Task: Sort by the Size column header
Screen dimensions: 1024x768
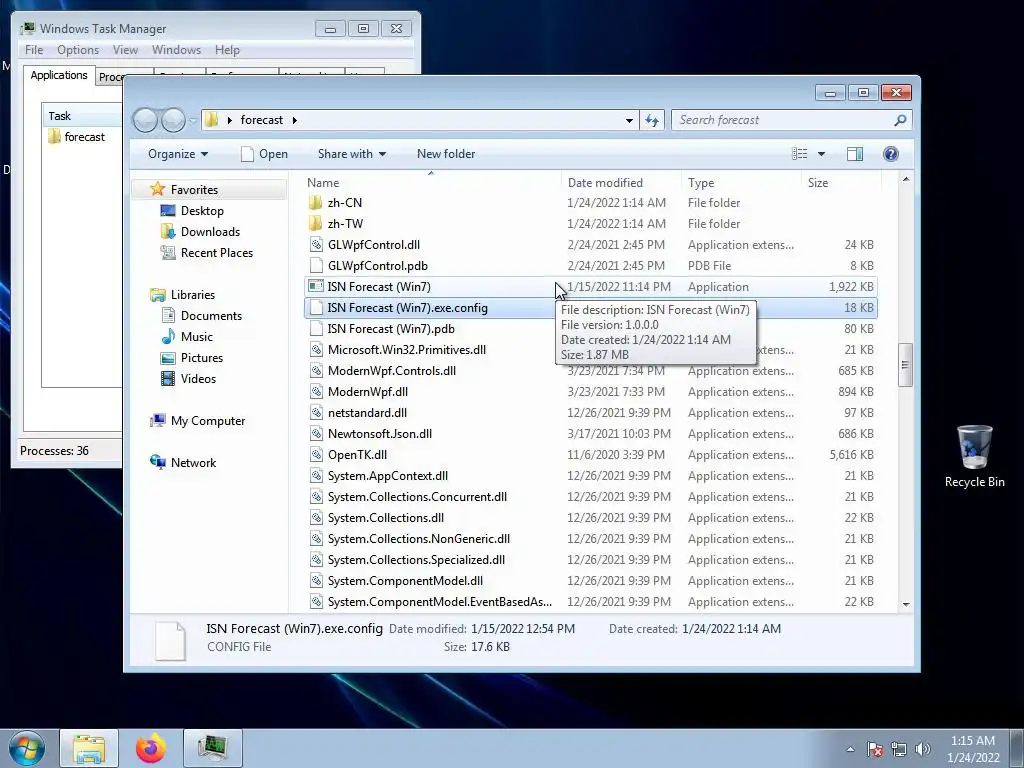Action: [841, 183]
